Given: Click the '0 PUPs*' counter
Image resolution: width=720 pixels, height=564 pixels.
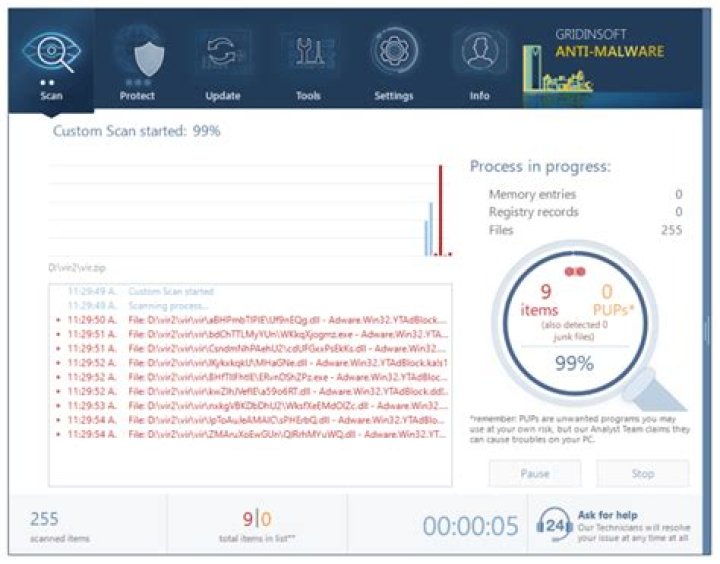Looking at the screenshot, I should [x=613, y=300].
